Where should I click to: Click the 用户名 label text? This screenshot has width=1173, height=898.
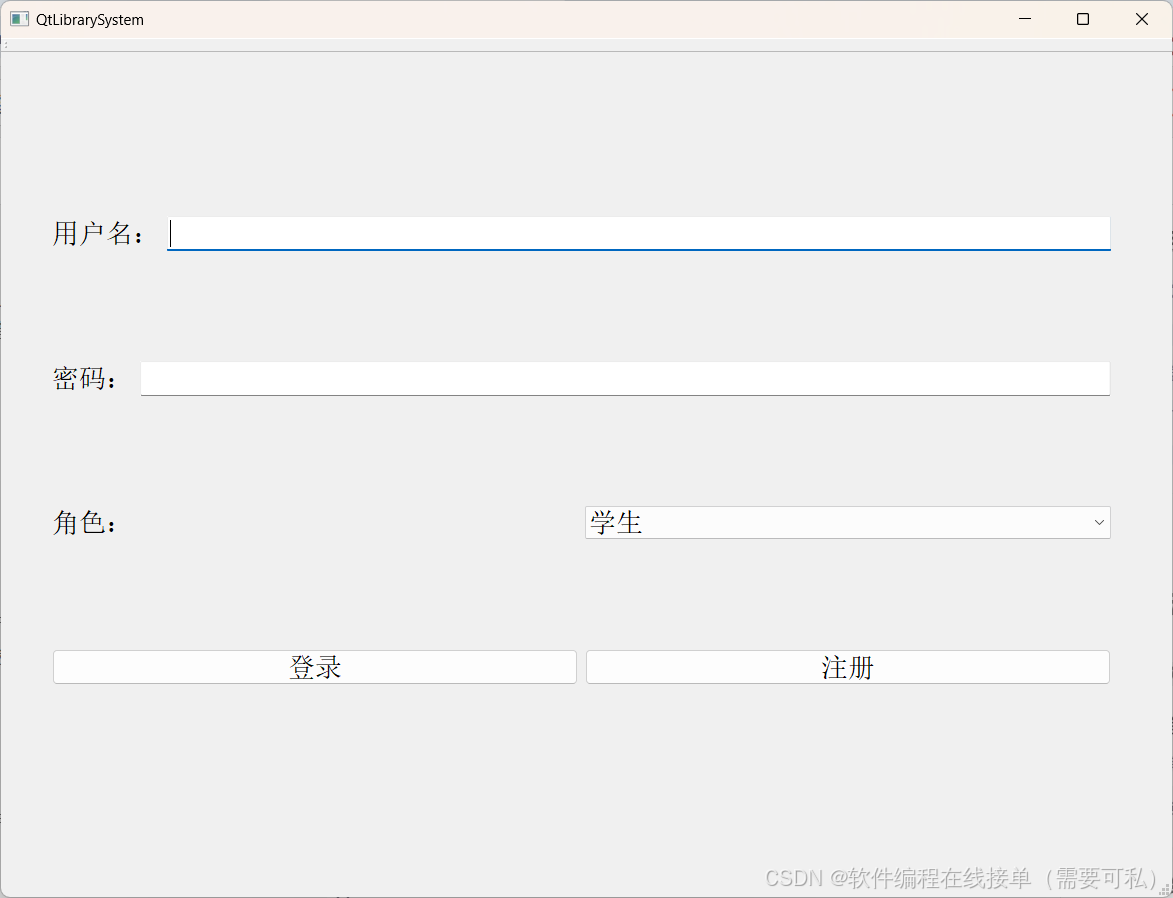coord(96,233)
